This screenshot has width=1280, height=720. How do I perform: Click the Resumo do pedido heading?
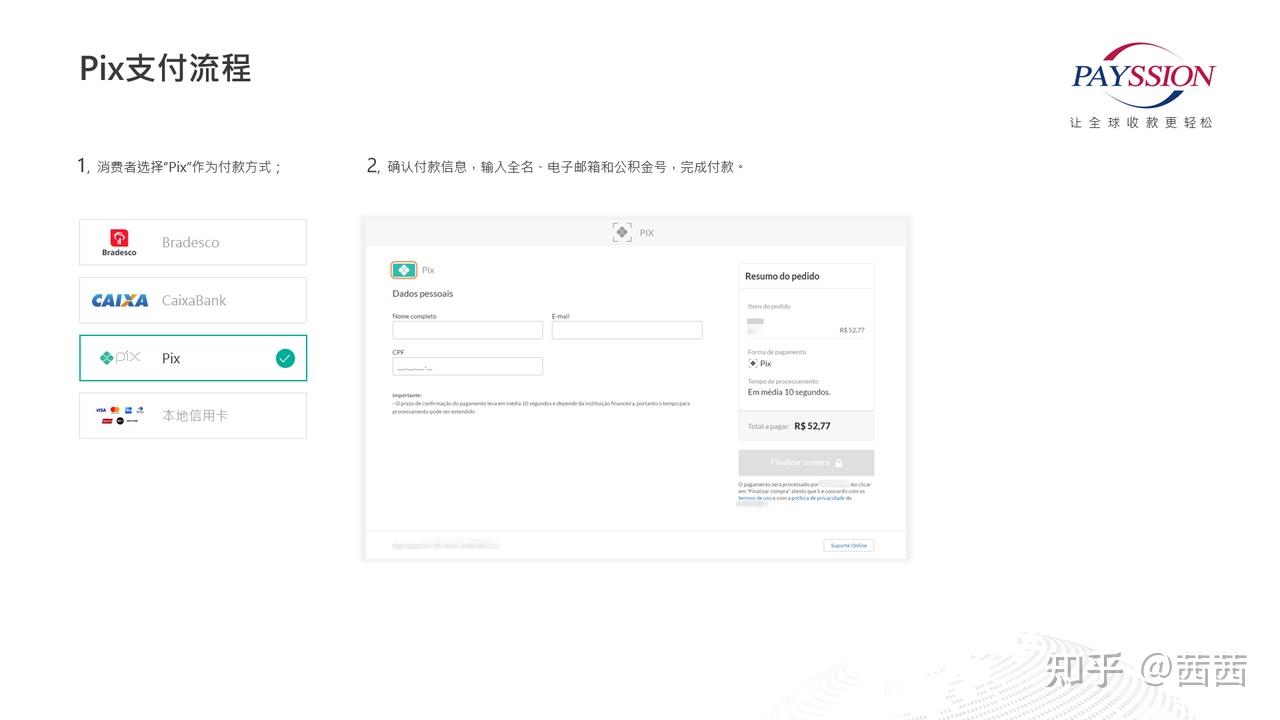point(782,276)
